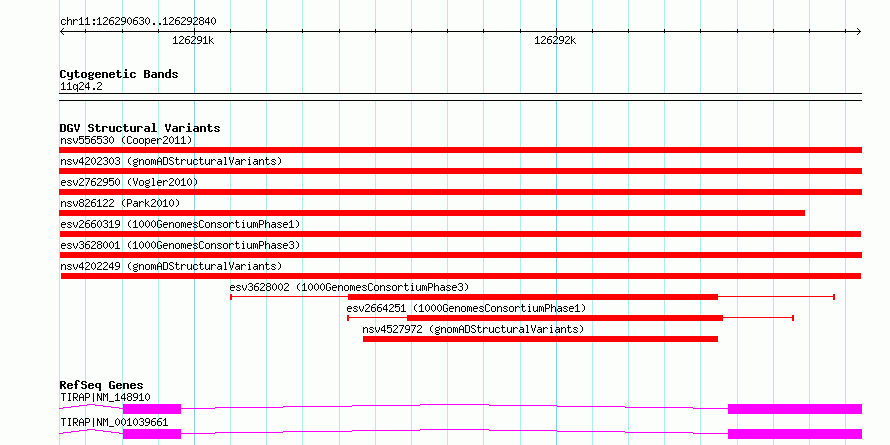Click the nsv4527972 (gnomADStructuralVariants) label
Image resolution: width=890 pixels, height=445 pixels.
tap(473, 329)
